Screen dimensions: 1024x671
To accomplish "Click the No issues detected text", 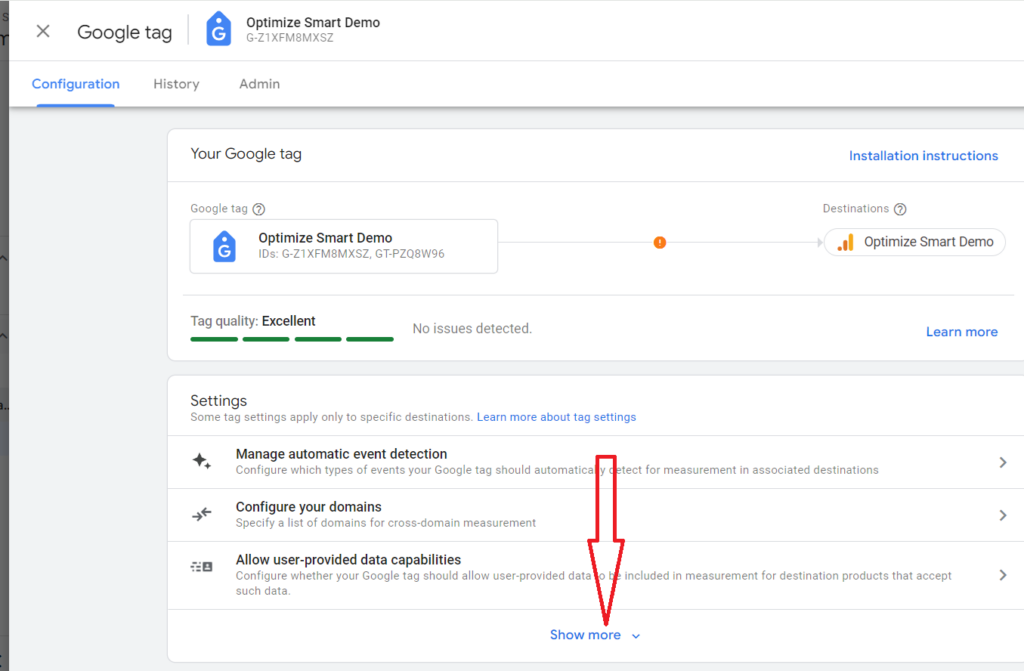I will pos(472,329).
